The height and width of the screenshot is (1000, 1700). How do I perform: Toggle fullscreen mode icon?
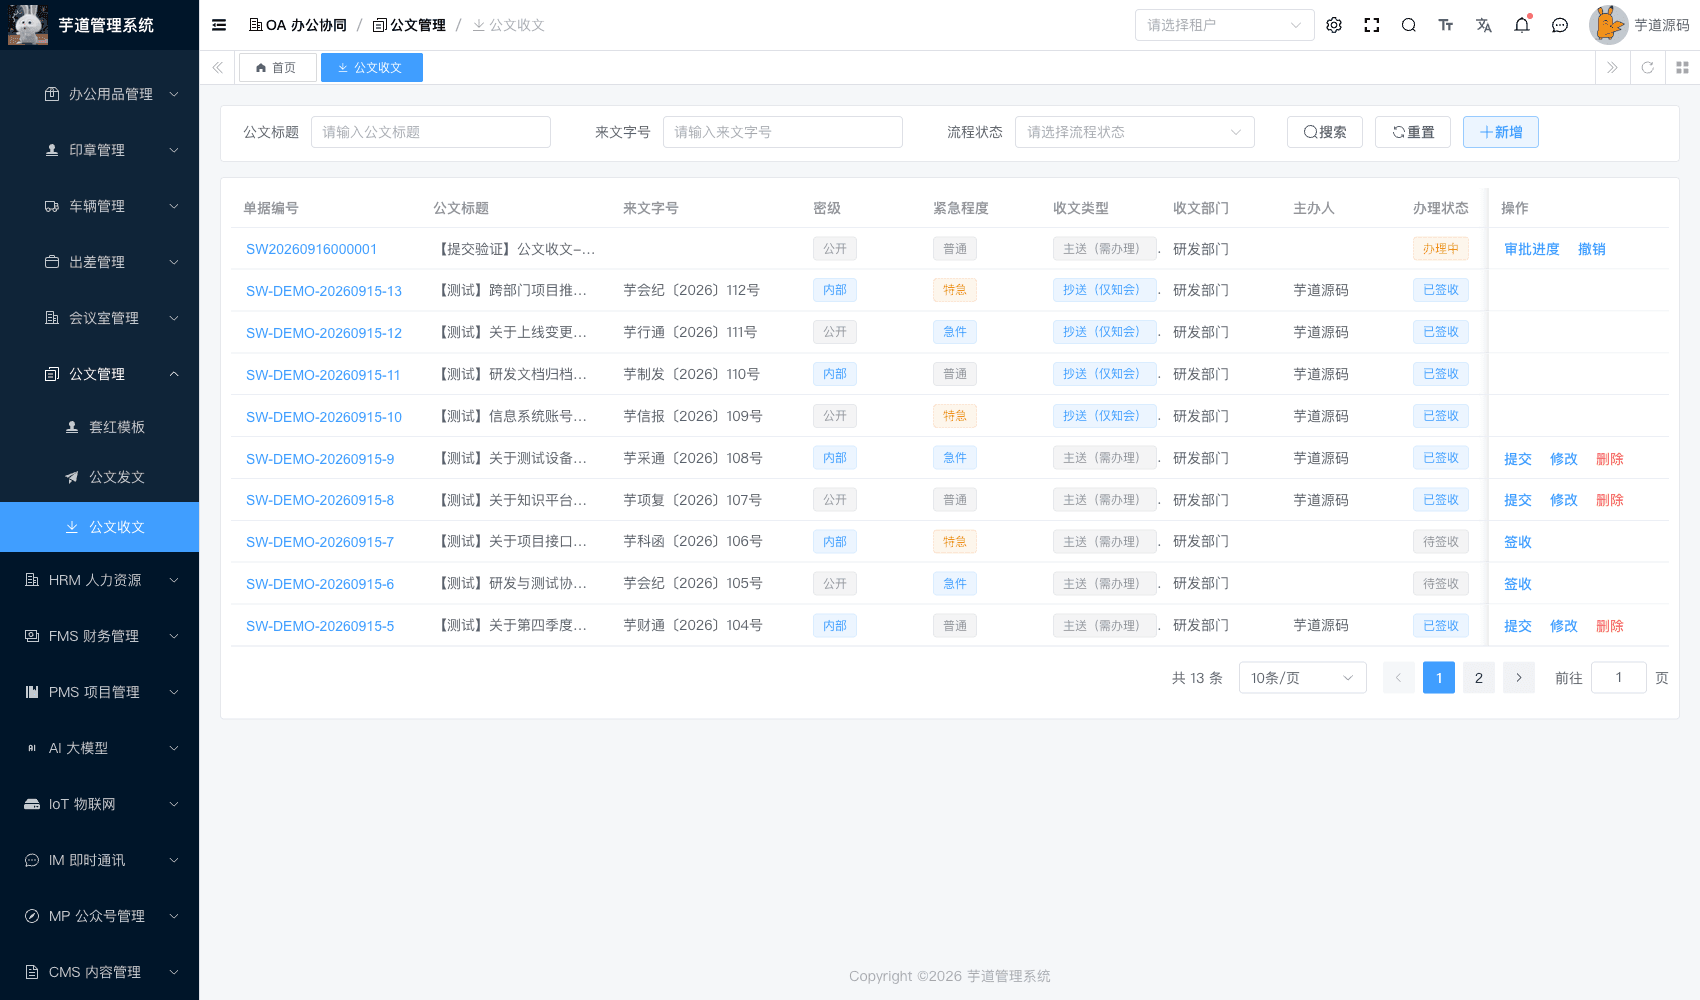pos(1372,25)
